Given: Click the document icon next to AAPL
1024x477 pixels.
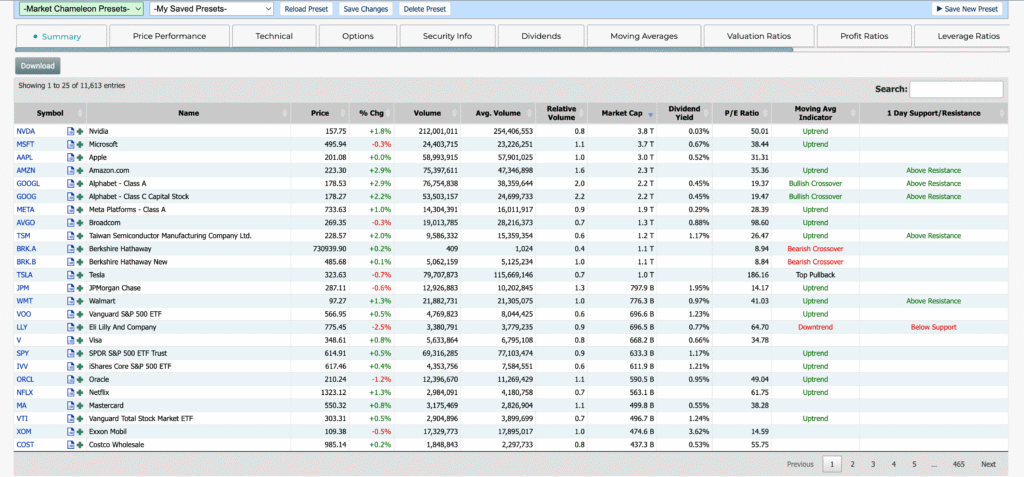Looking at the screenshot, I should coord(71,157).
